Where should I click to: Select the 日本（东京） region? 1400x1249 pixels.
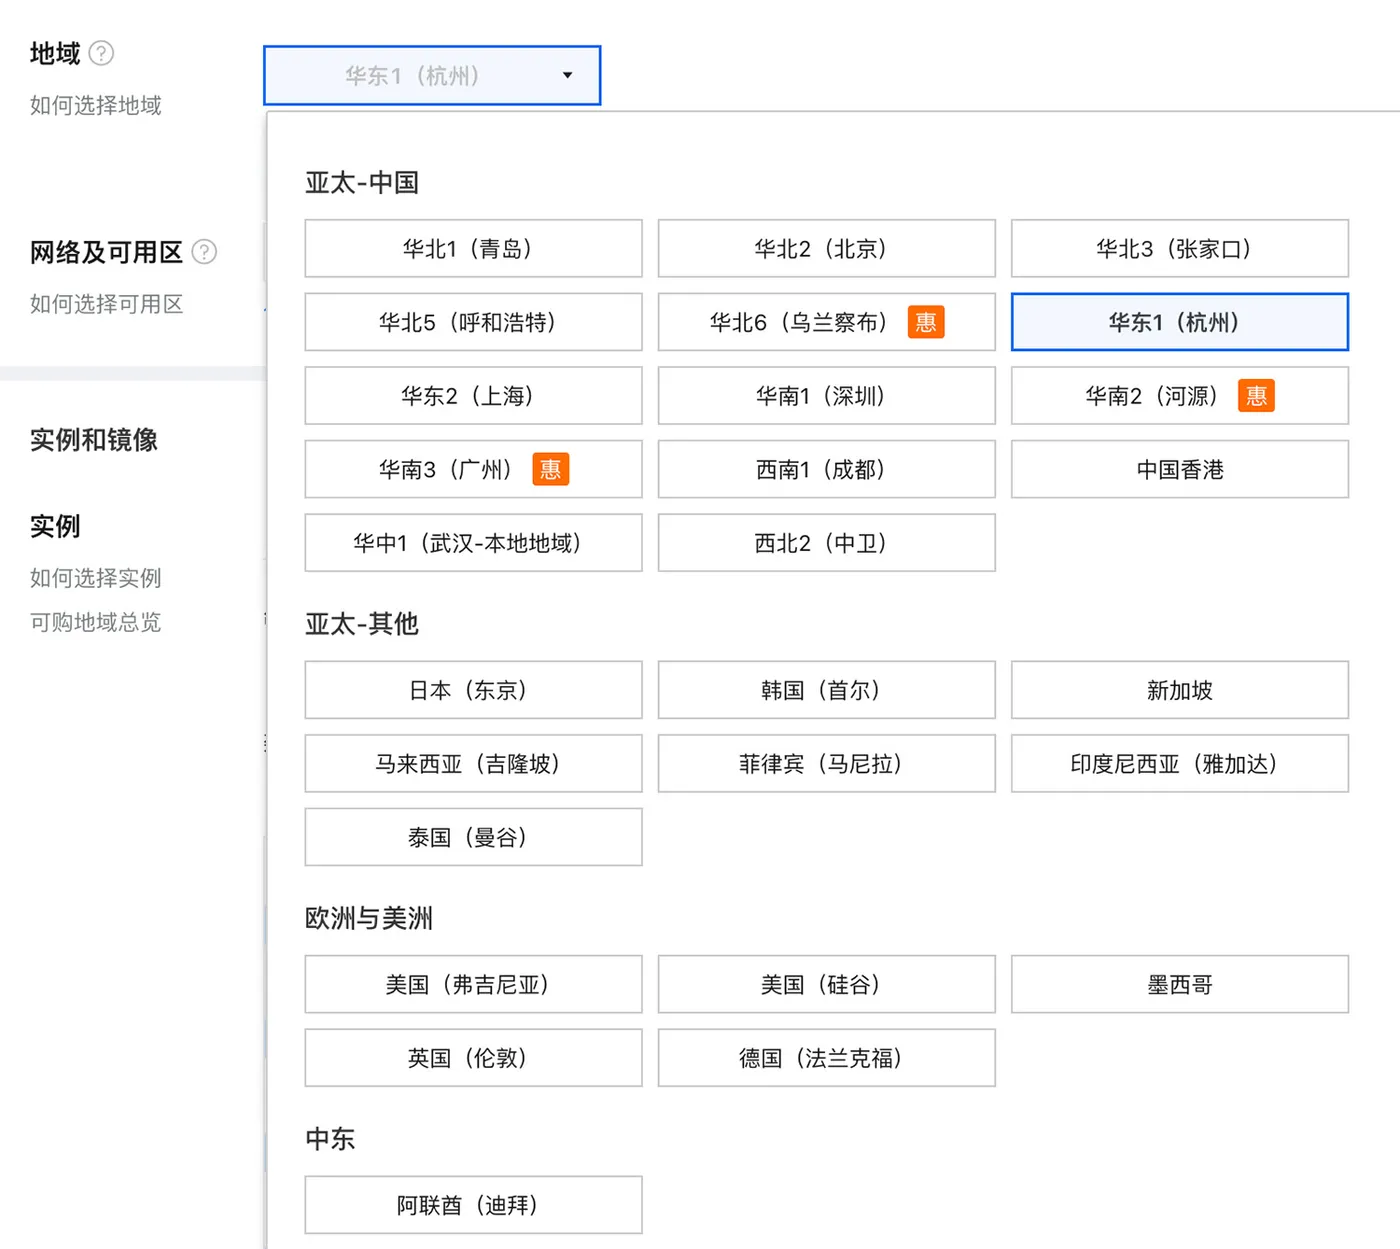click(x=472, y=690)
